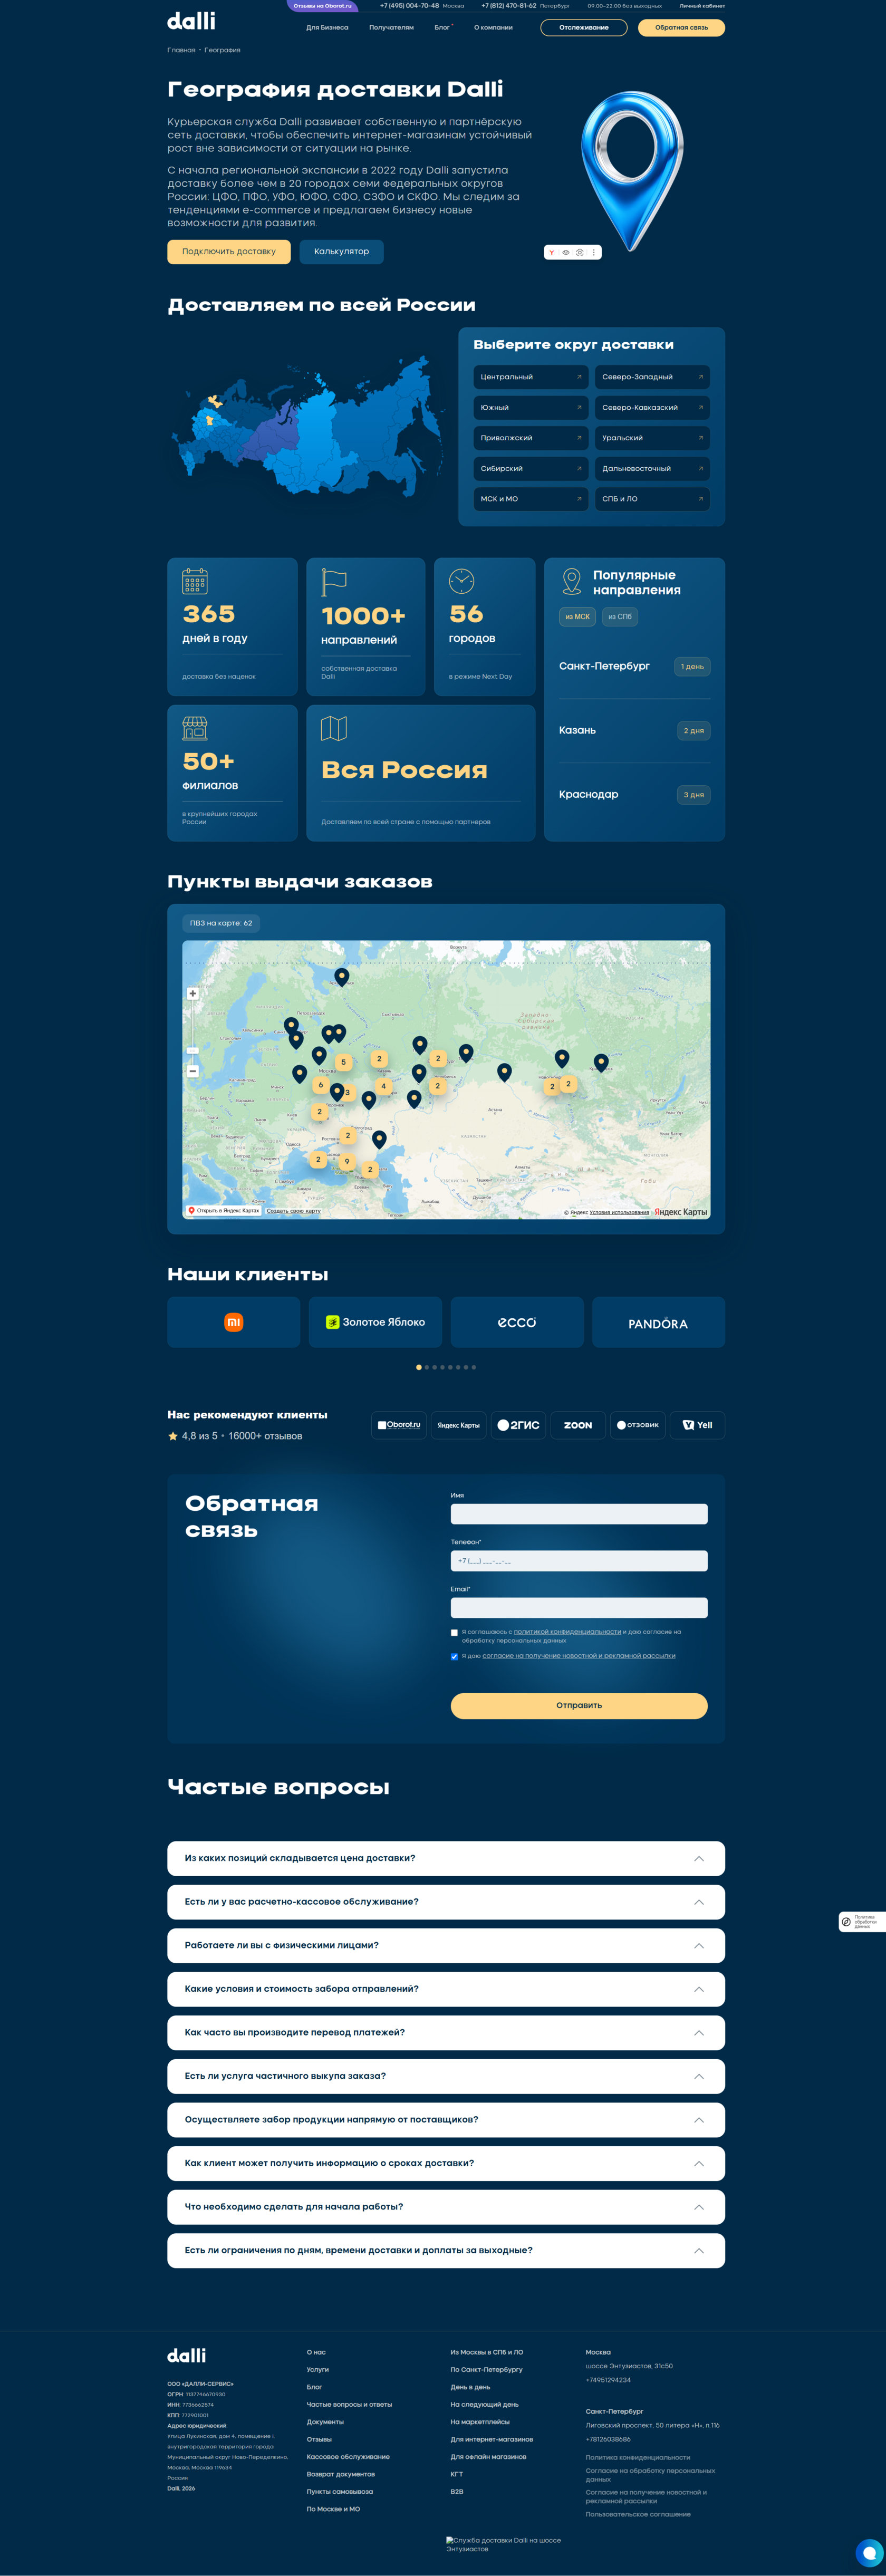Viewport: 886px width, 2576px height.
Task: Click the Email input field
Action: 579,1608
